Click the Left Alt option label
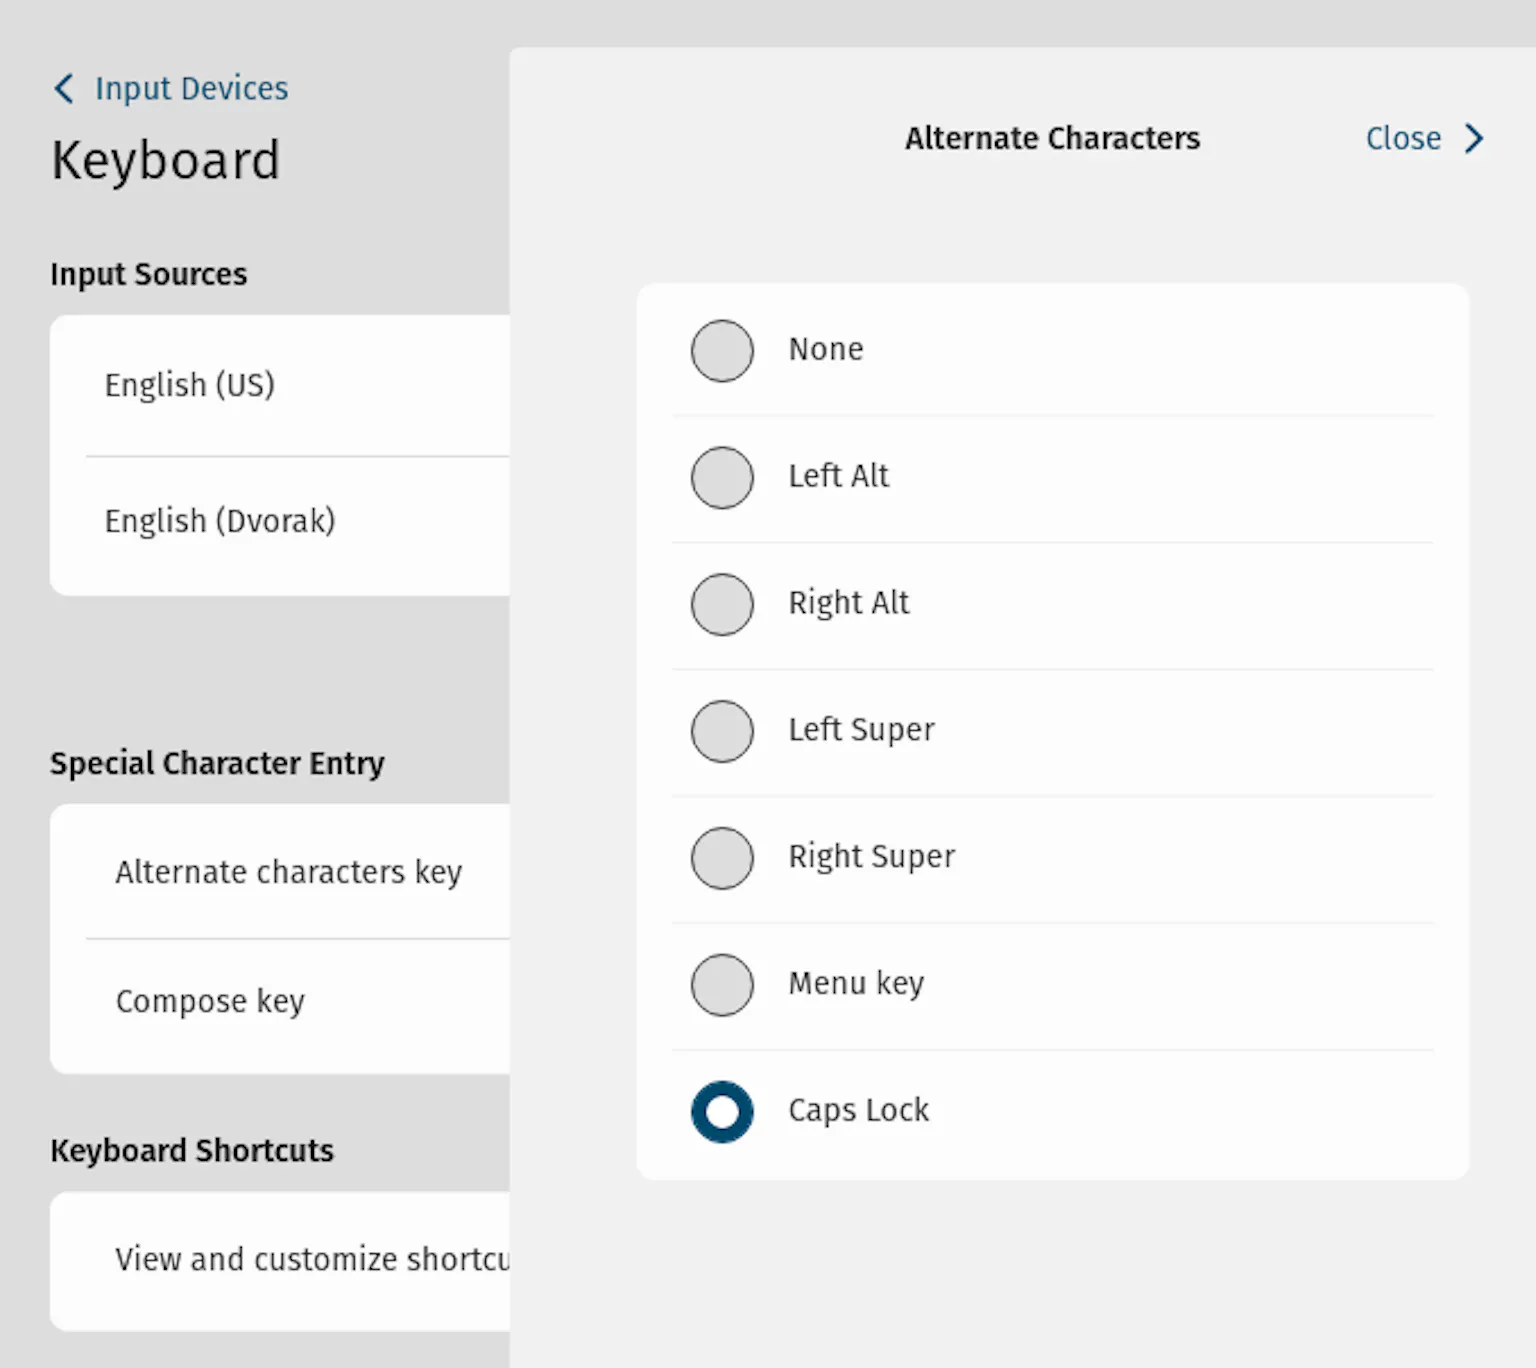Screen dimensions: 1536x1368 838,476
